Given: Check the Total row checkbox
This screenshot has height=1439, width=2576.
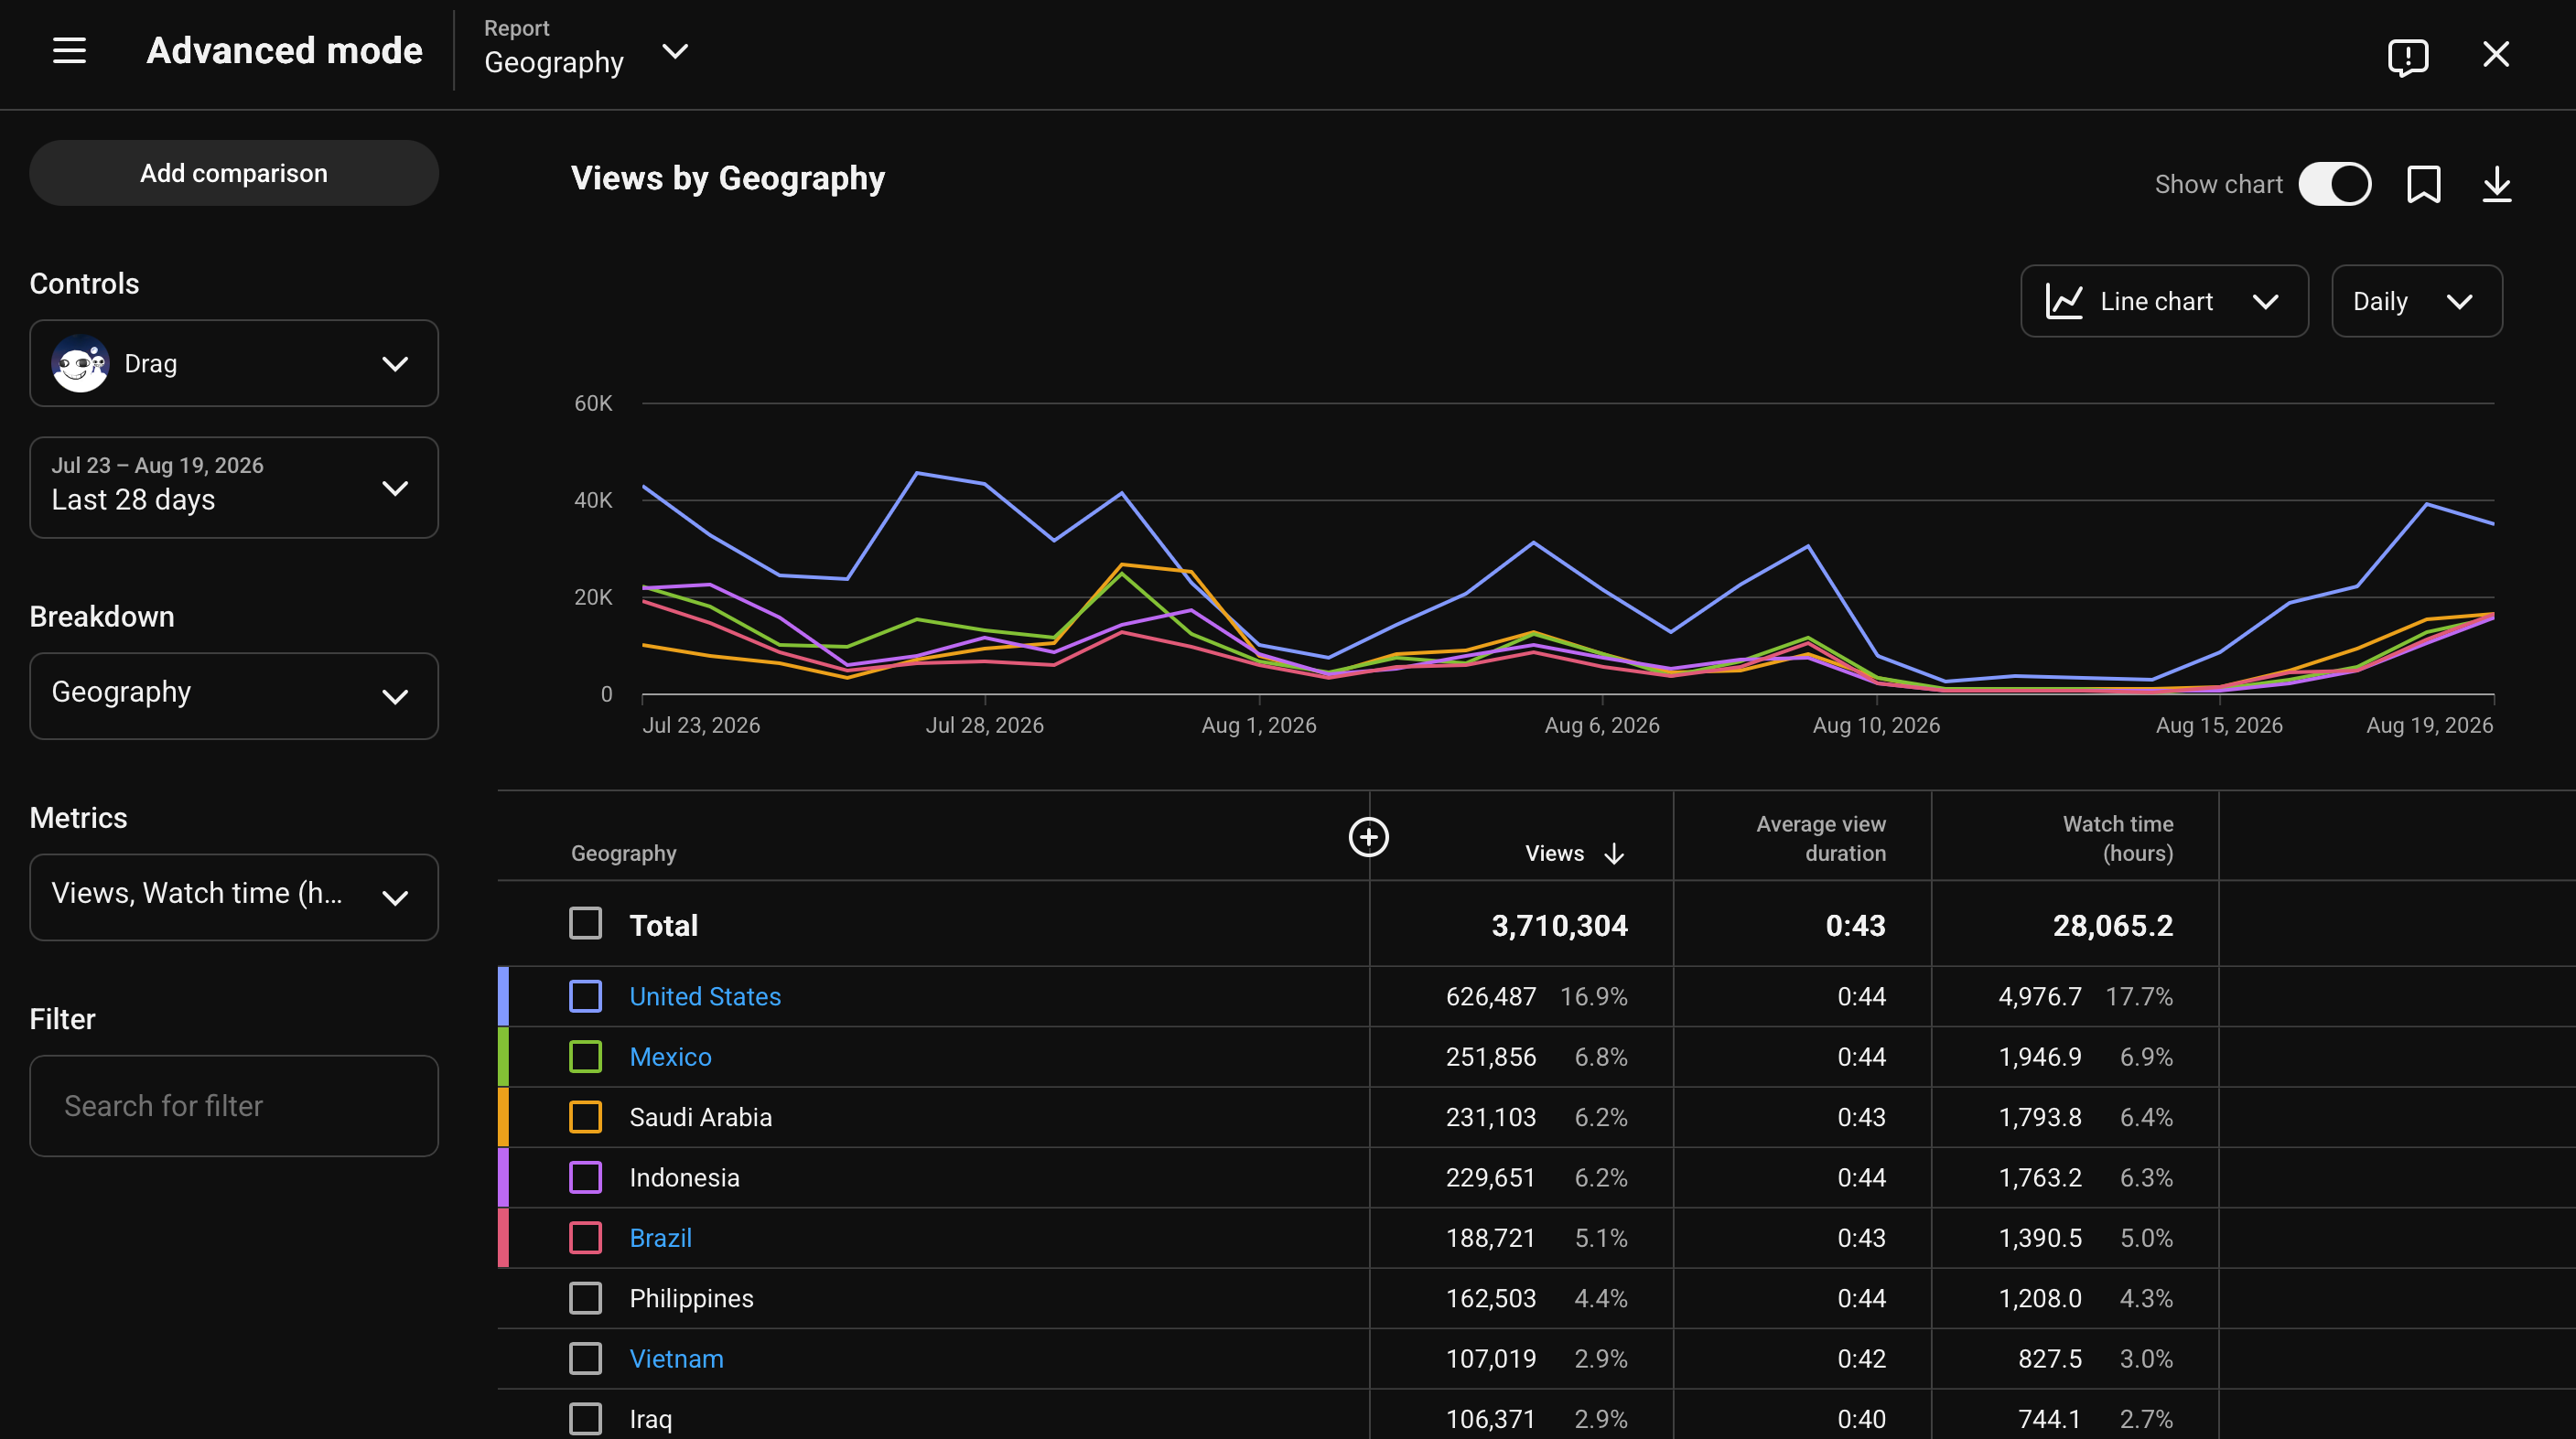Looking at the screenshot, I should click(586, 923).
